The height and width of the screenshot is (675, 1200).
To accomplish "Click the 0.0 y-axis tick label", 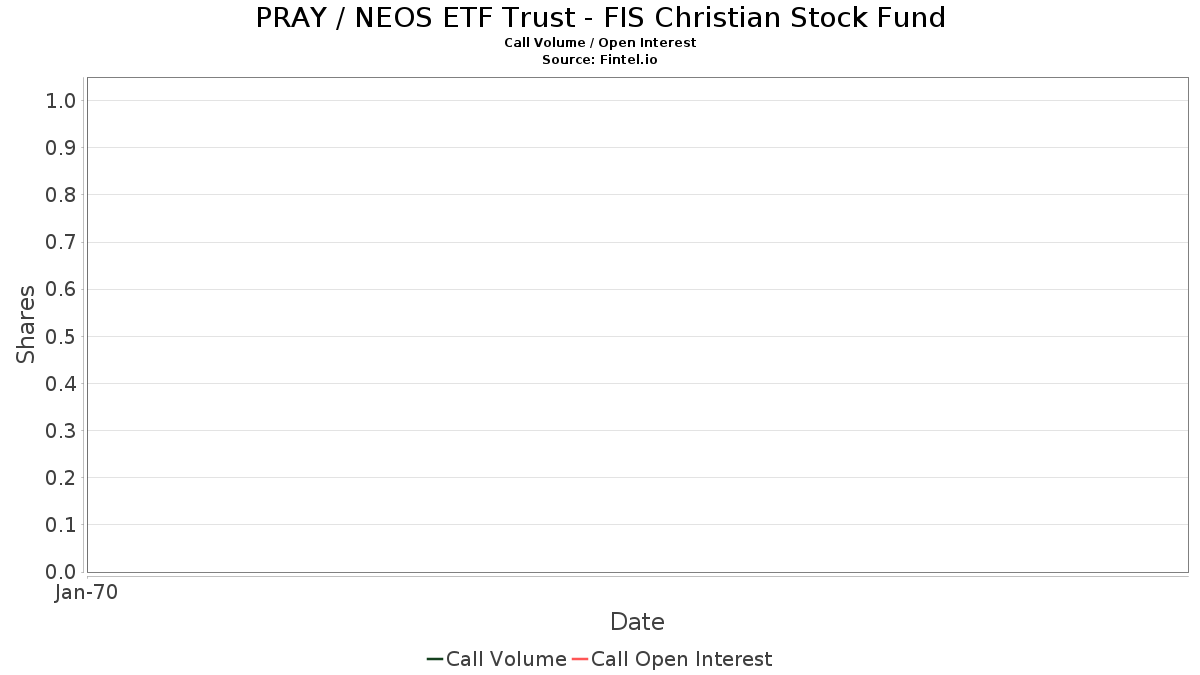I will (x=61, y=572).
